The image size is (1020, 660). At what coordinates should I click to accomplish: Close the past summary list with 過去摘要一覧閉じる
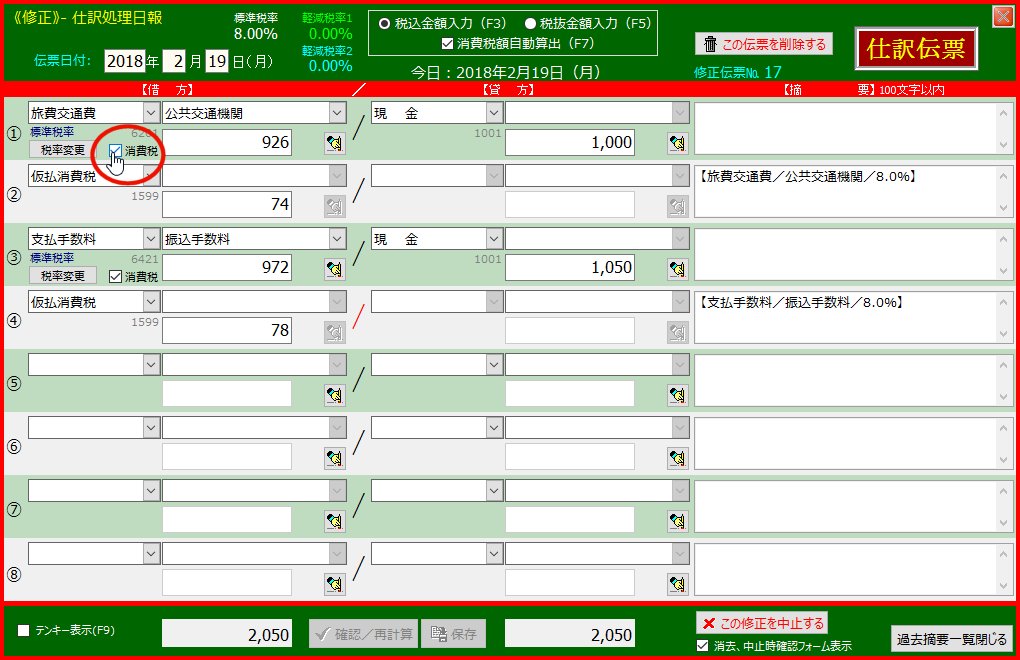pyautogui.click(x=951, y=638)
